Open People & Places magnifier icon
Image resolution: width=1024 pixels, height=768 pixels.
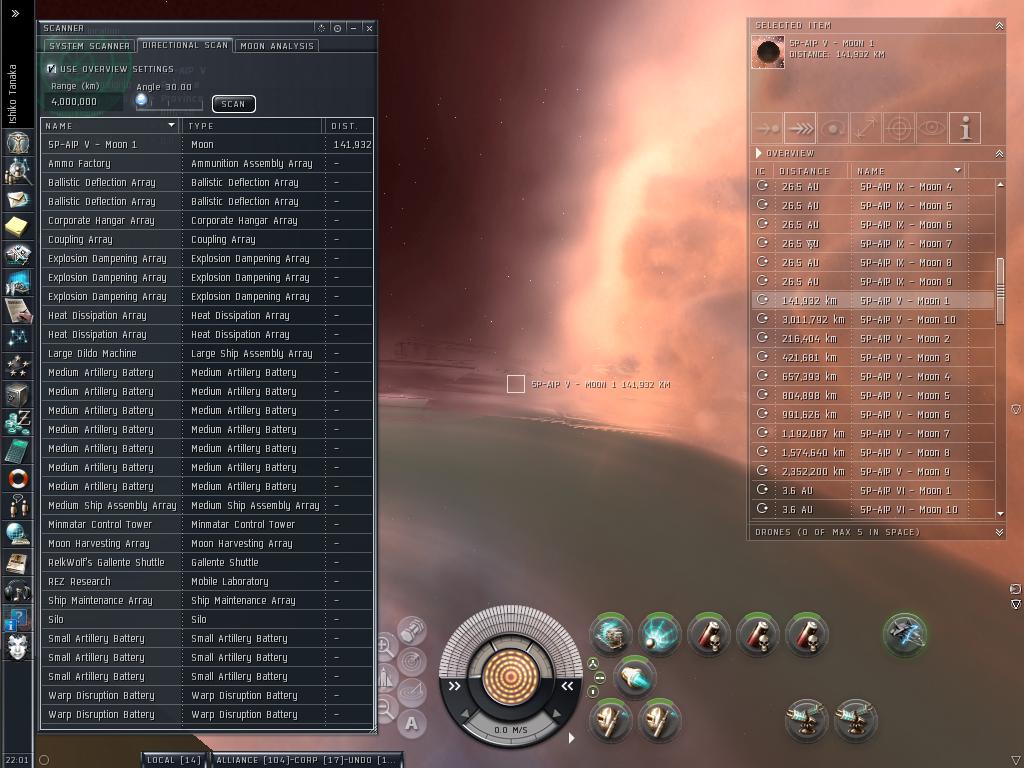(18, 170)
